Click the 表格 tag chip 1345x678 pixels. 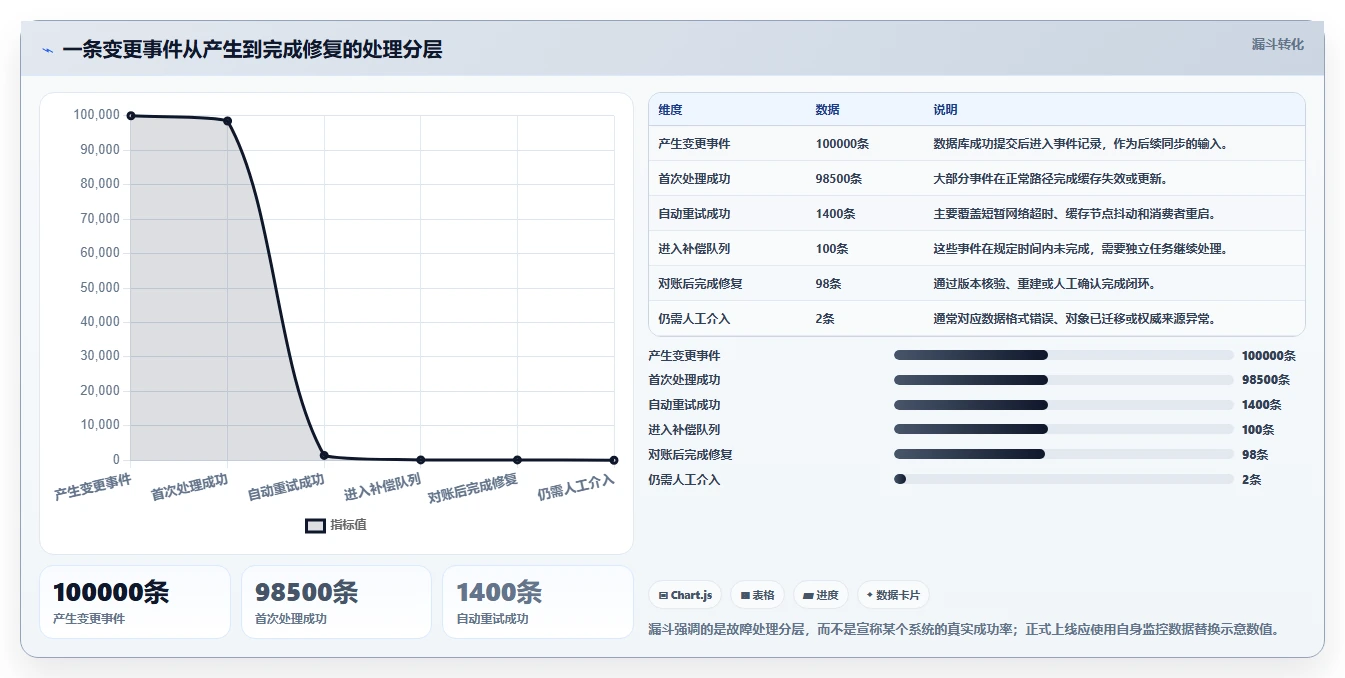pos(757,595)
